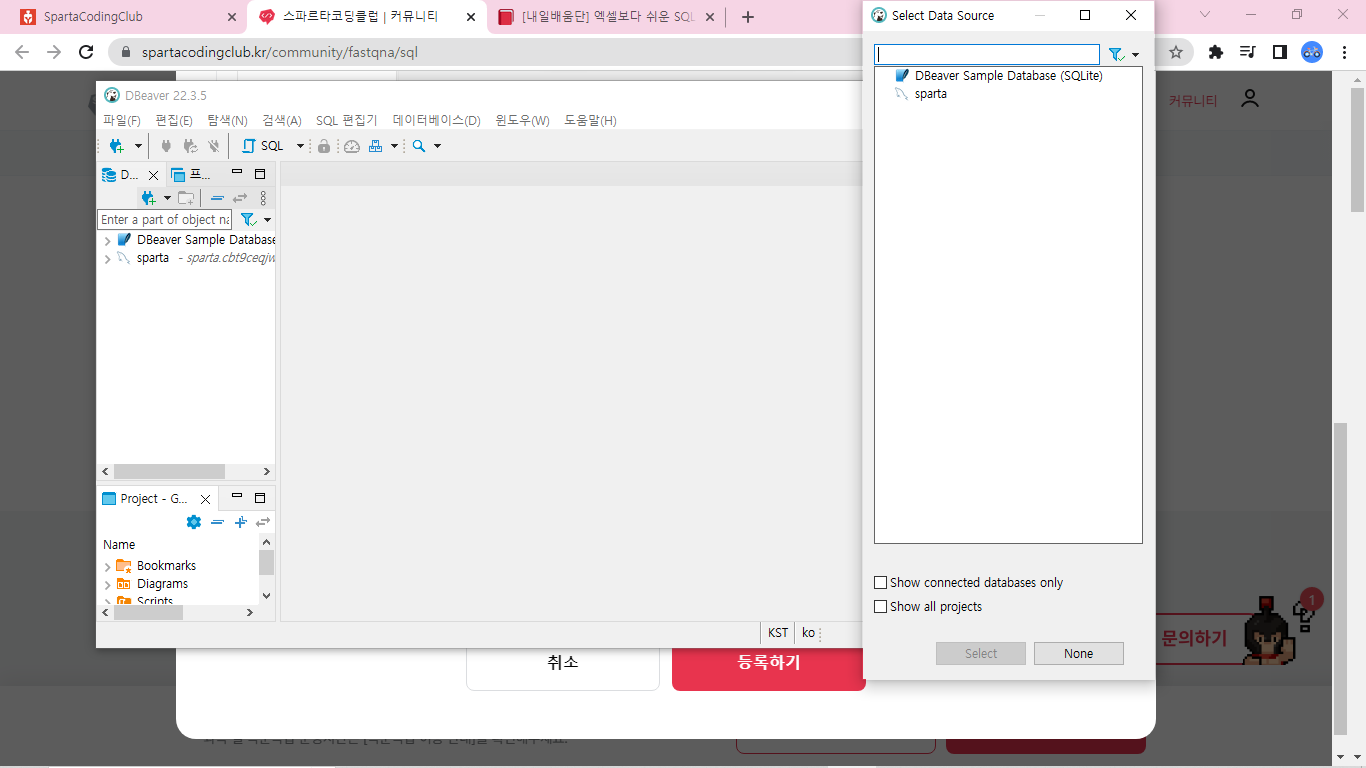Open the three-dot view menu in Database Navigator
The width and height of the screenshot is (1366, 768).
tap(263, 198)
